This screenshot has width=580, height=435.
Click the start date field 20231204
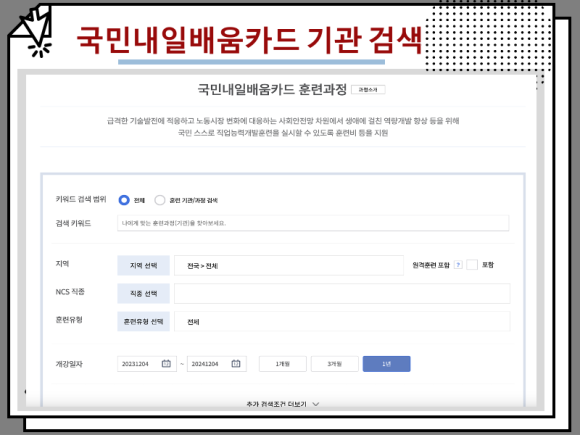(147, 364)
